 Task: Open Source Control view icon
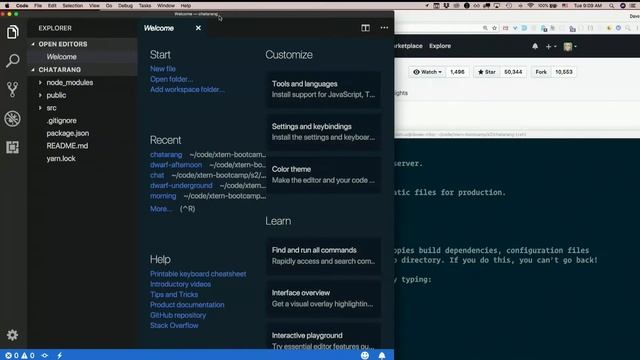(13, 89)
